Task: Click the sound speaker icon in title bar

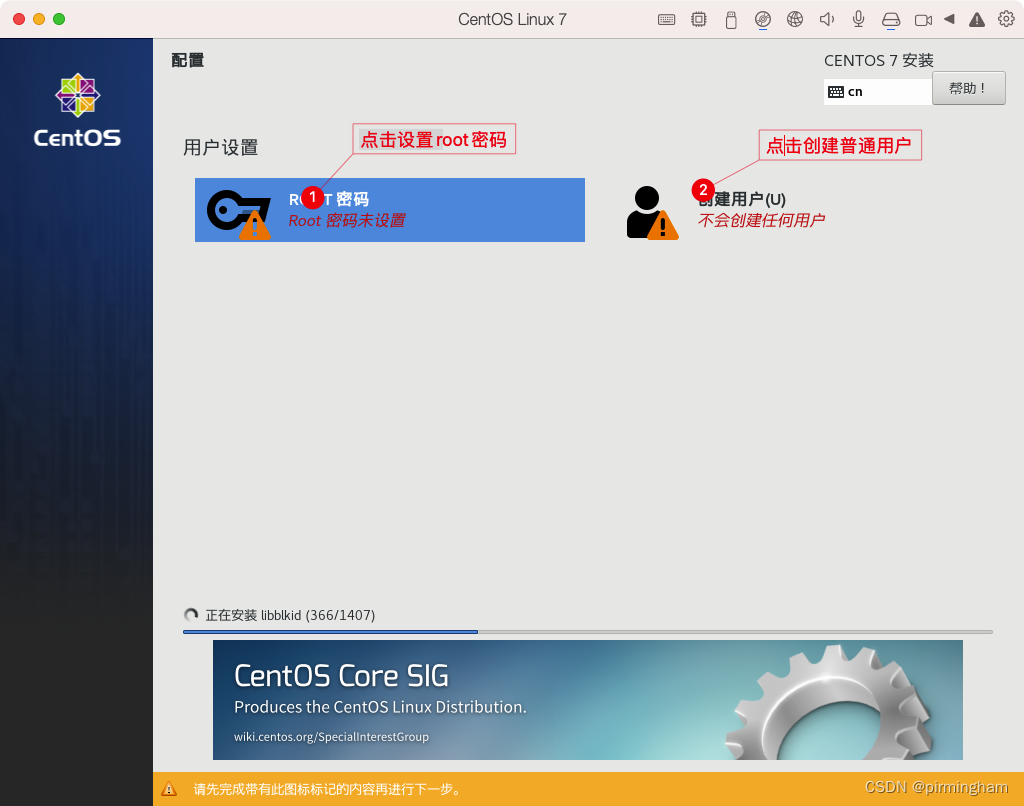Action: [x=827, y=20]
